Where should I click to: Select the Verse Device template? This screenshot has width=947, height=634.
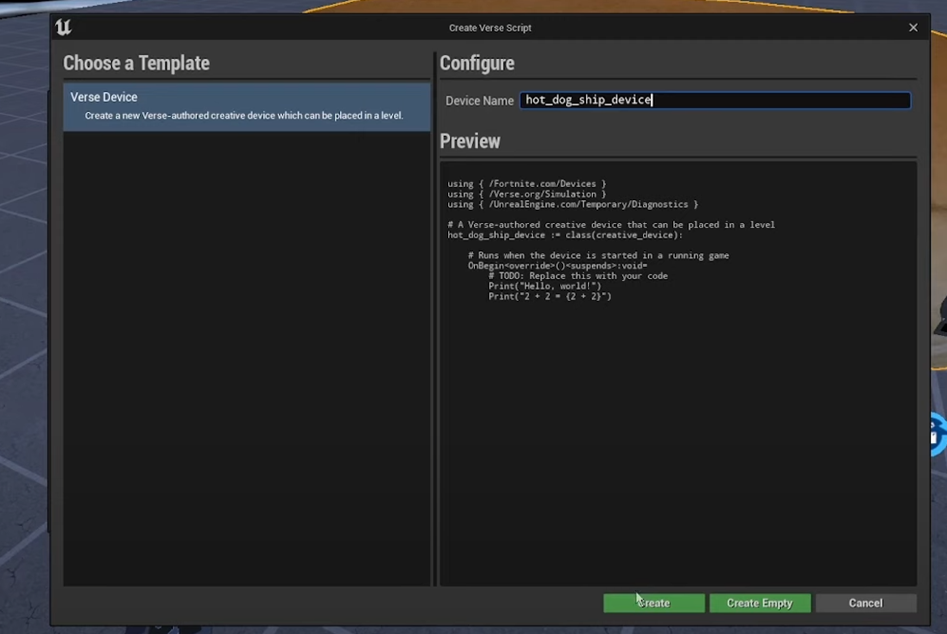pyautogui.click(x=246, y=106)
